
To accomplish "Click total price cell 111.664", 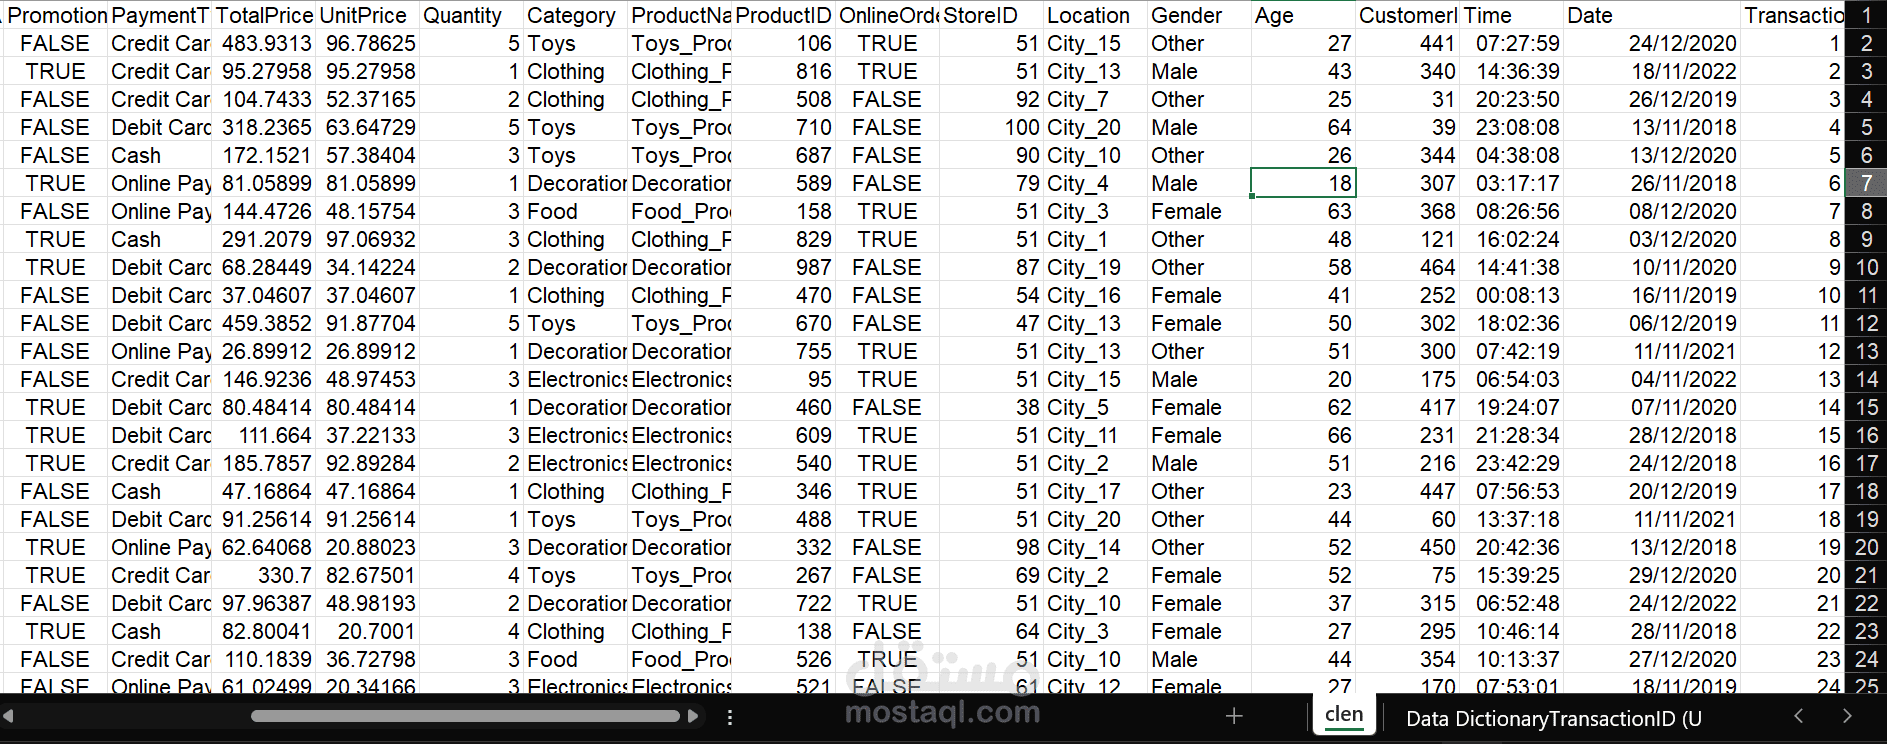I will click(x=263, y=436).
